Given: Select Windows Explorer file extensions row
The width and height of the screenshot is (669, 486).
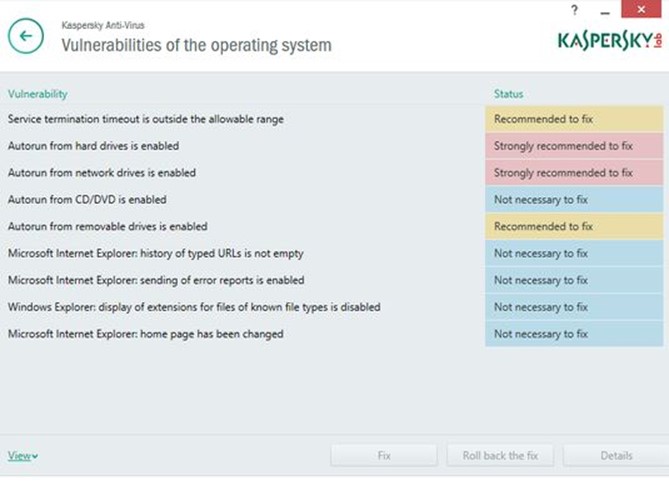Looking at the screenshot, I should (x=193, y=307).
